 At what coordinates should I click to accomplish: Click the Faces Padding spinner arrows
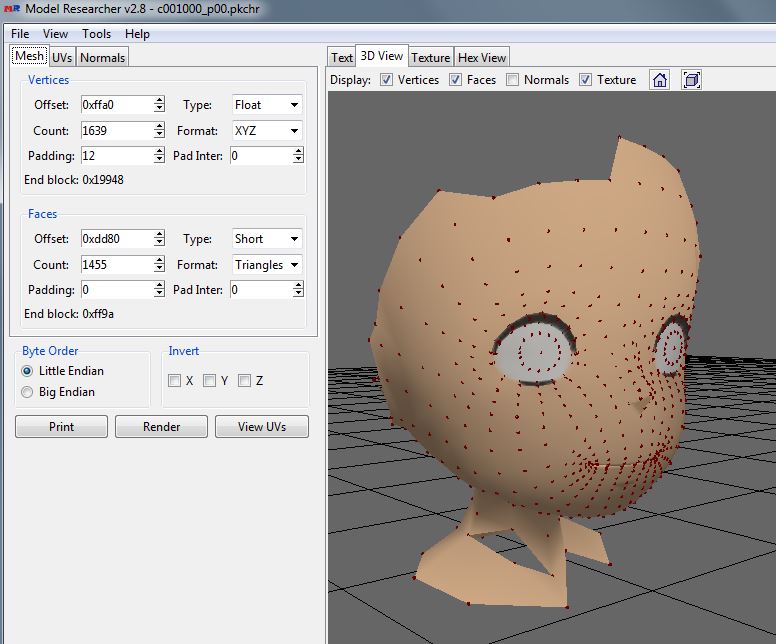click(159, 290)
